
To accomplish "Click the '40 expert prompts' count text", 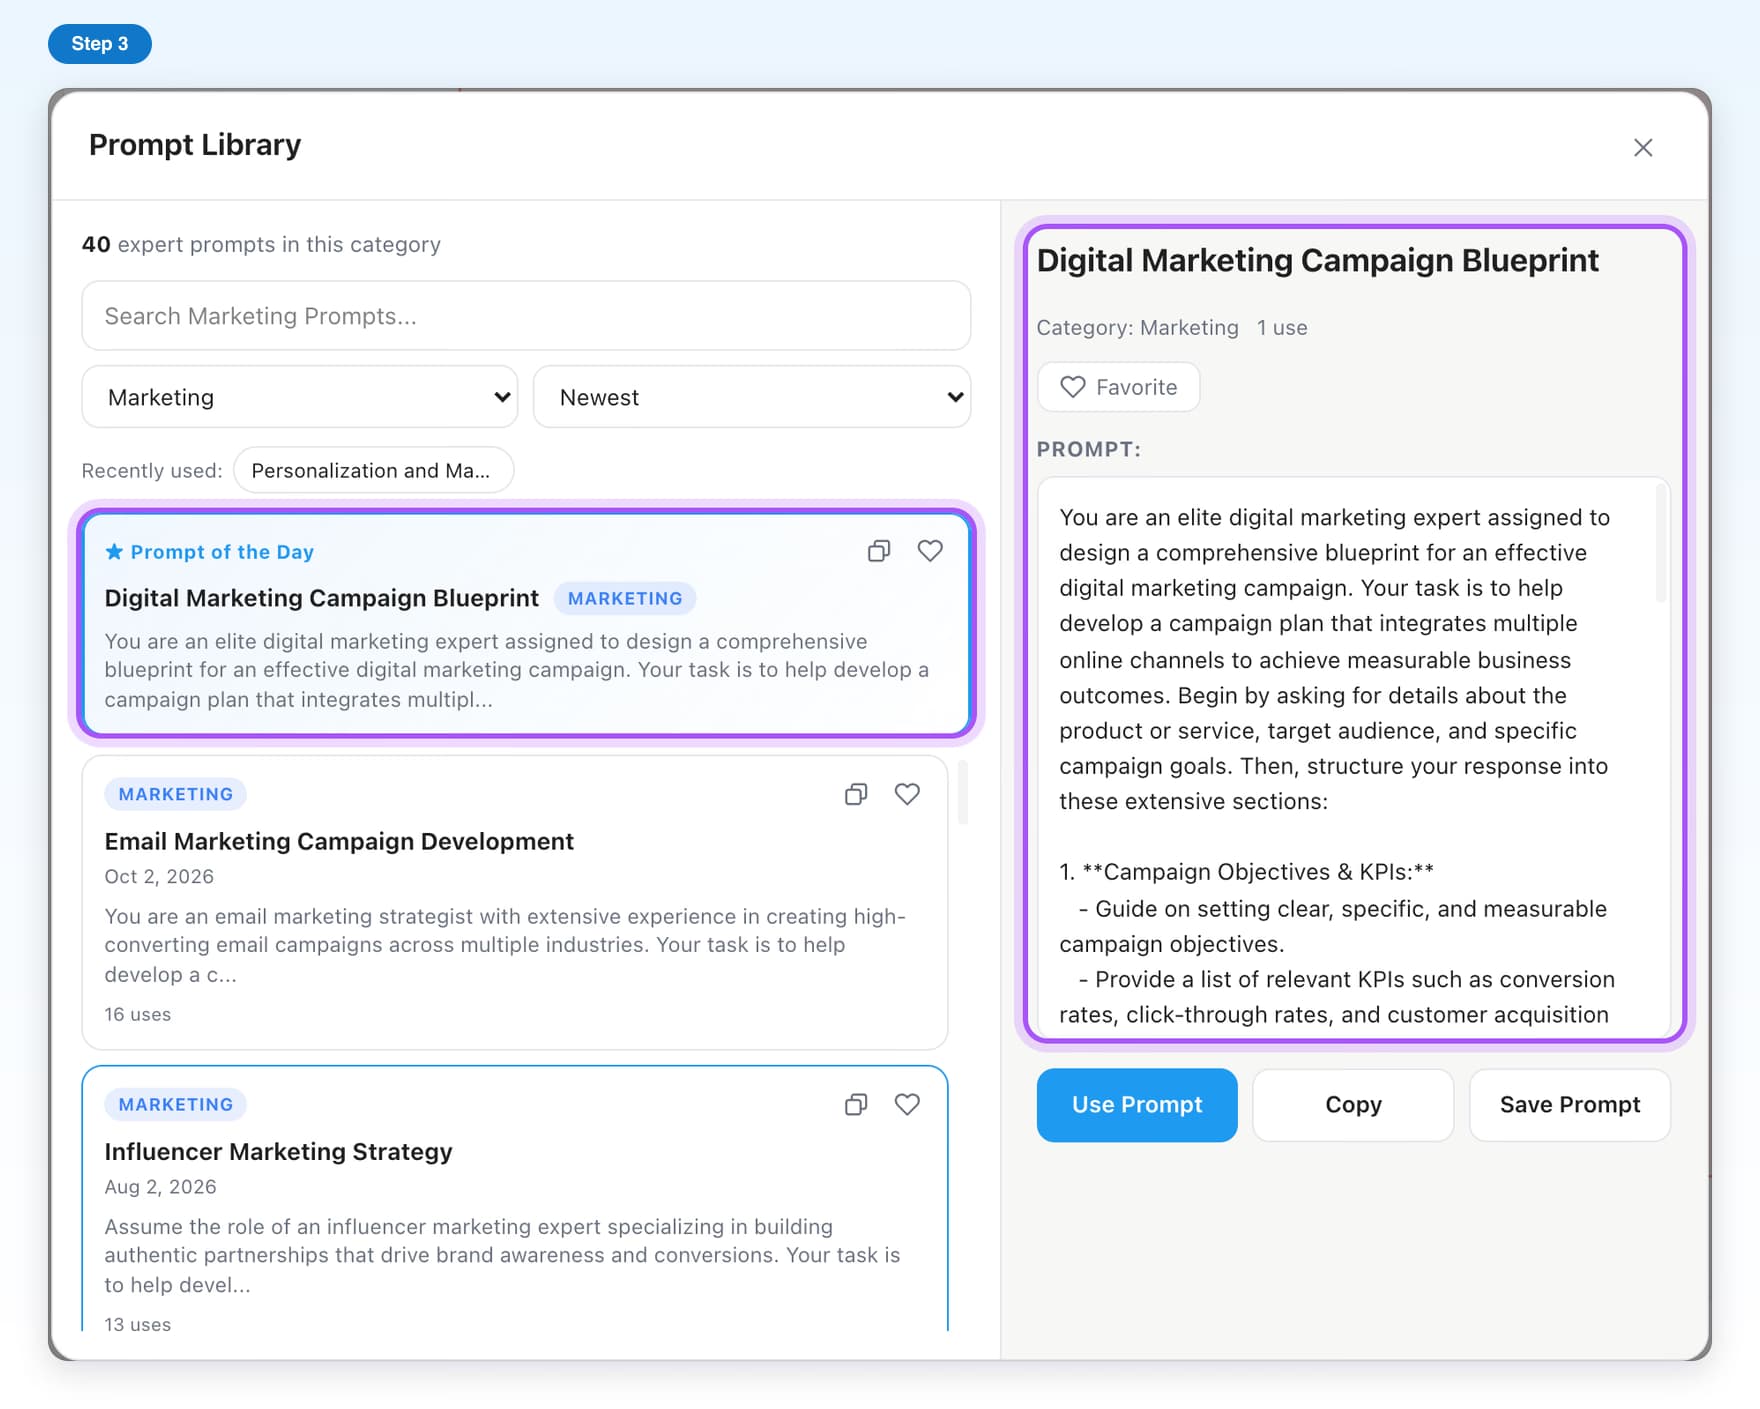I will coord(261,244).
